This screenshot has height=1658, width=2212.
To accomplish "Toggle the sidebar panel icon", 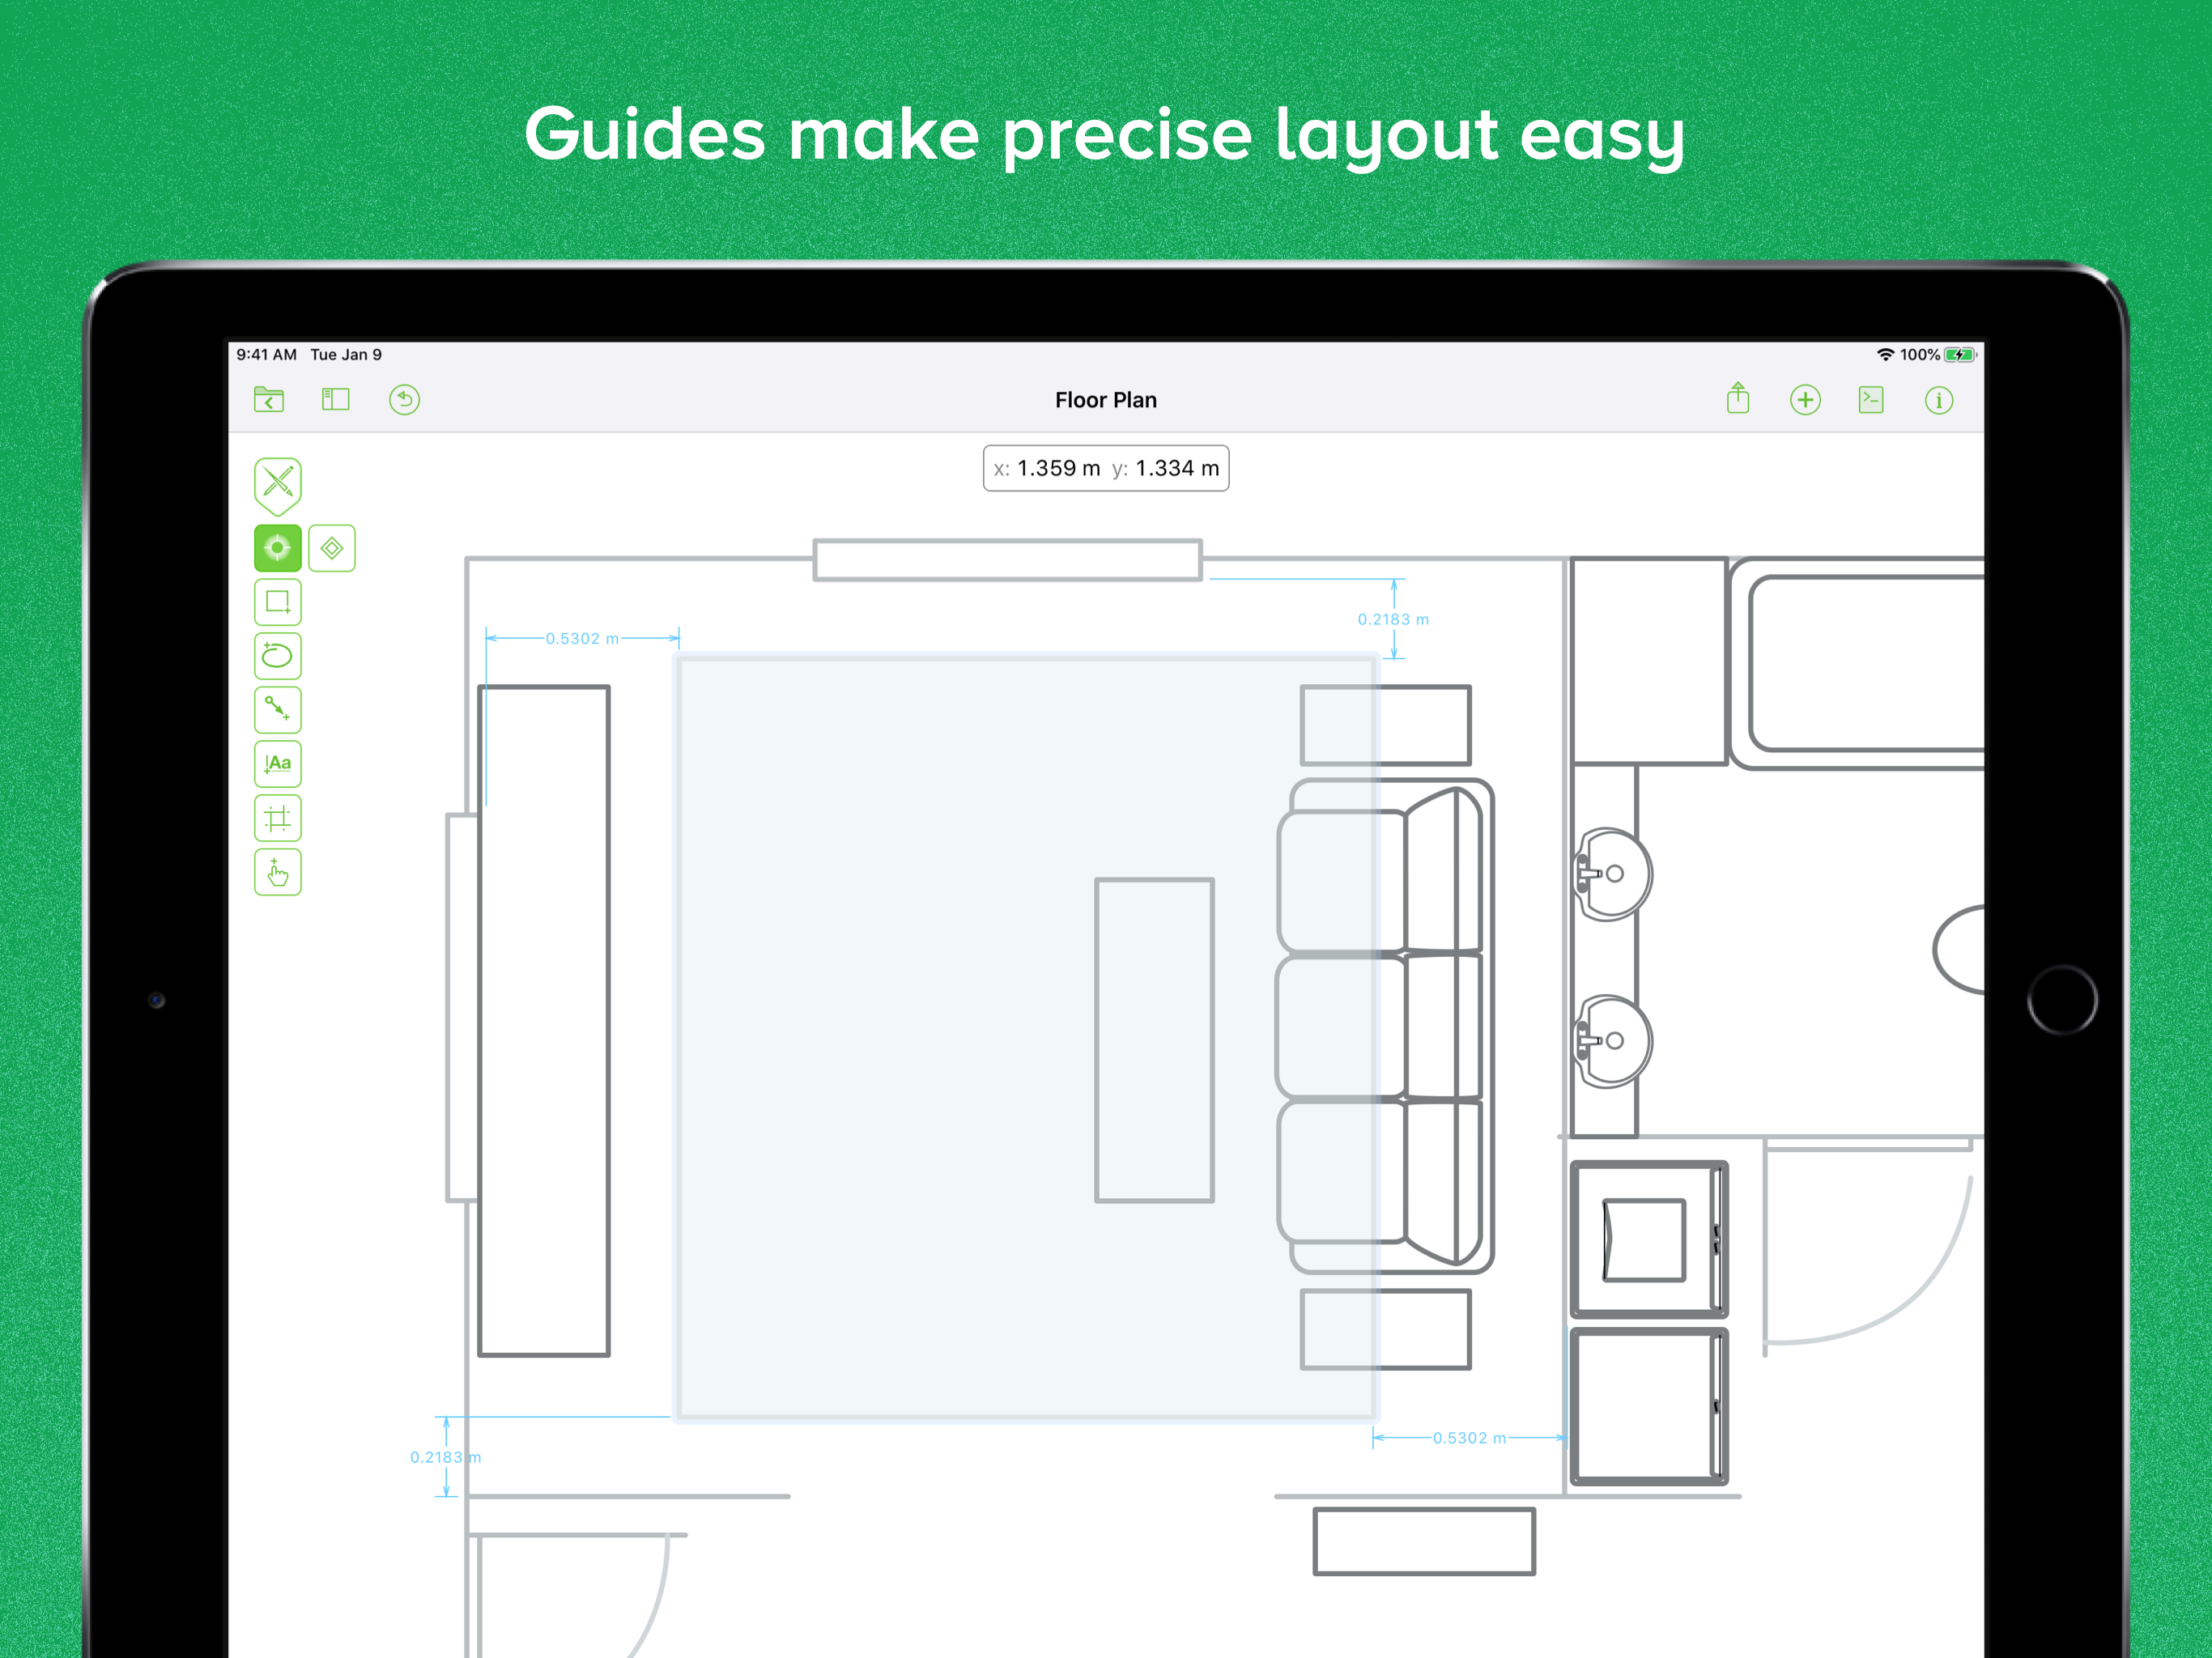I will (336, 400).
